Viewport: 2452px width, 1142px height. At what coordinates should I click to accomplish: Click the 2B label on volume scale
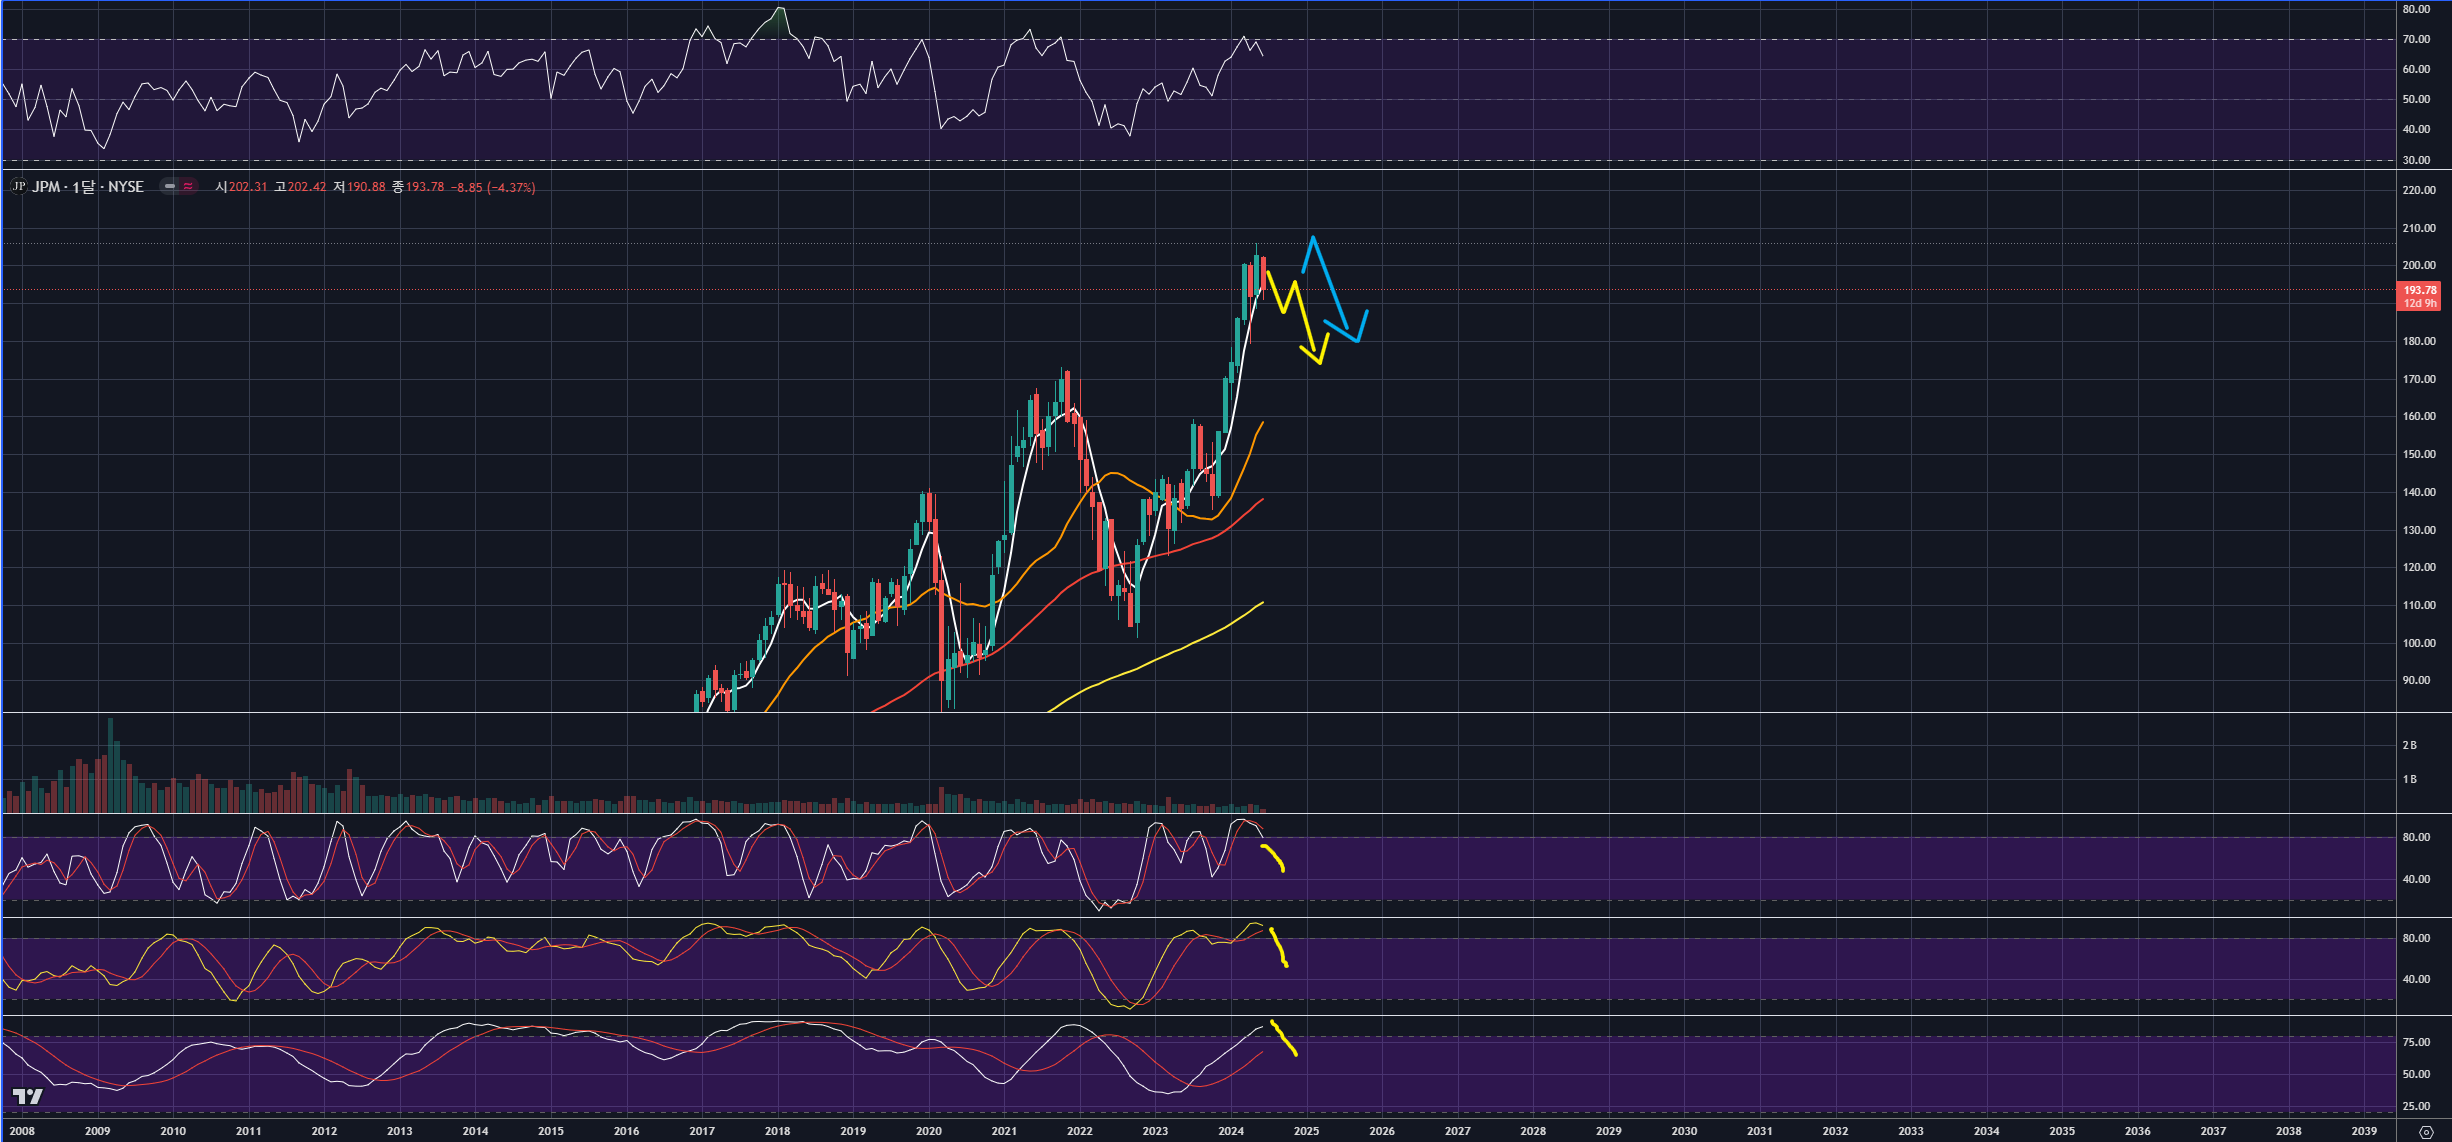(2410, 745)
